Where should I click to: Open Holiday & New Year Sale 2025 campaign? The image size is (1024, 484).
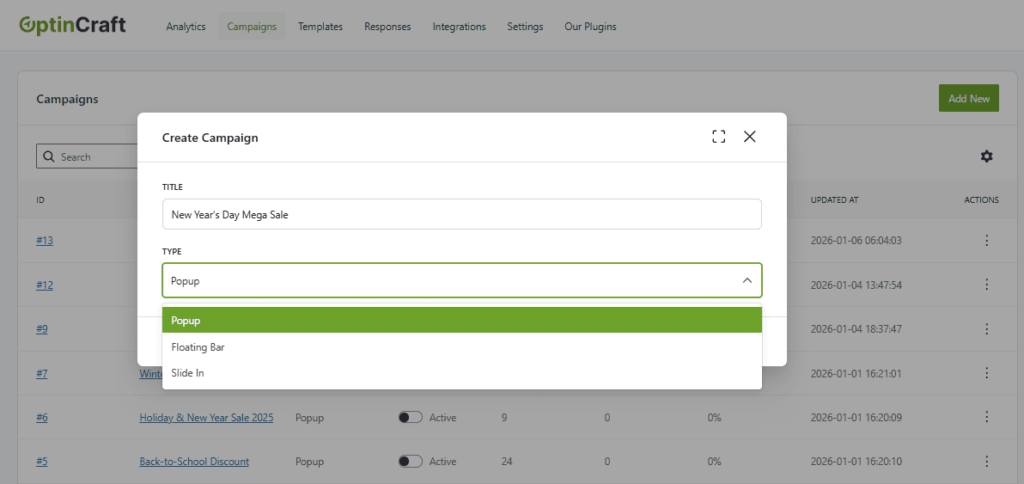[x=206, y=417]
